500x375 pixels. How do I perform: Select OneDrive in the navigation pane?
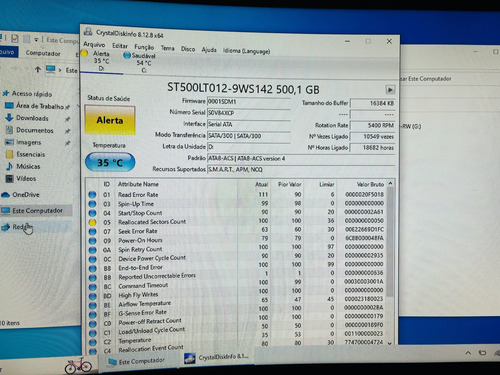pos(25,195)
